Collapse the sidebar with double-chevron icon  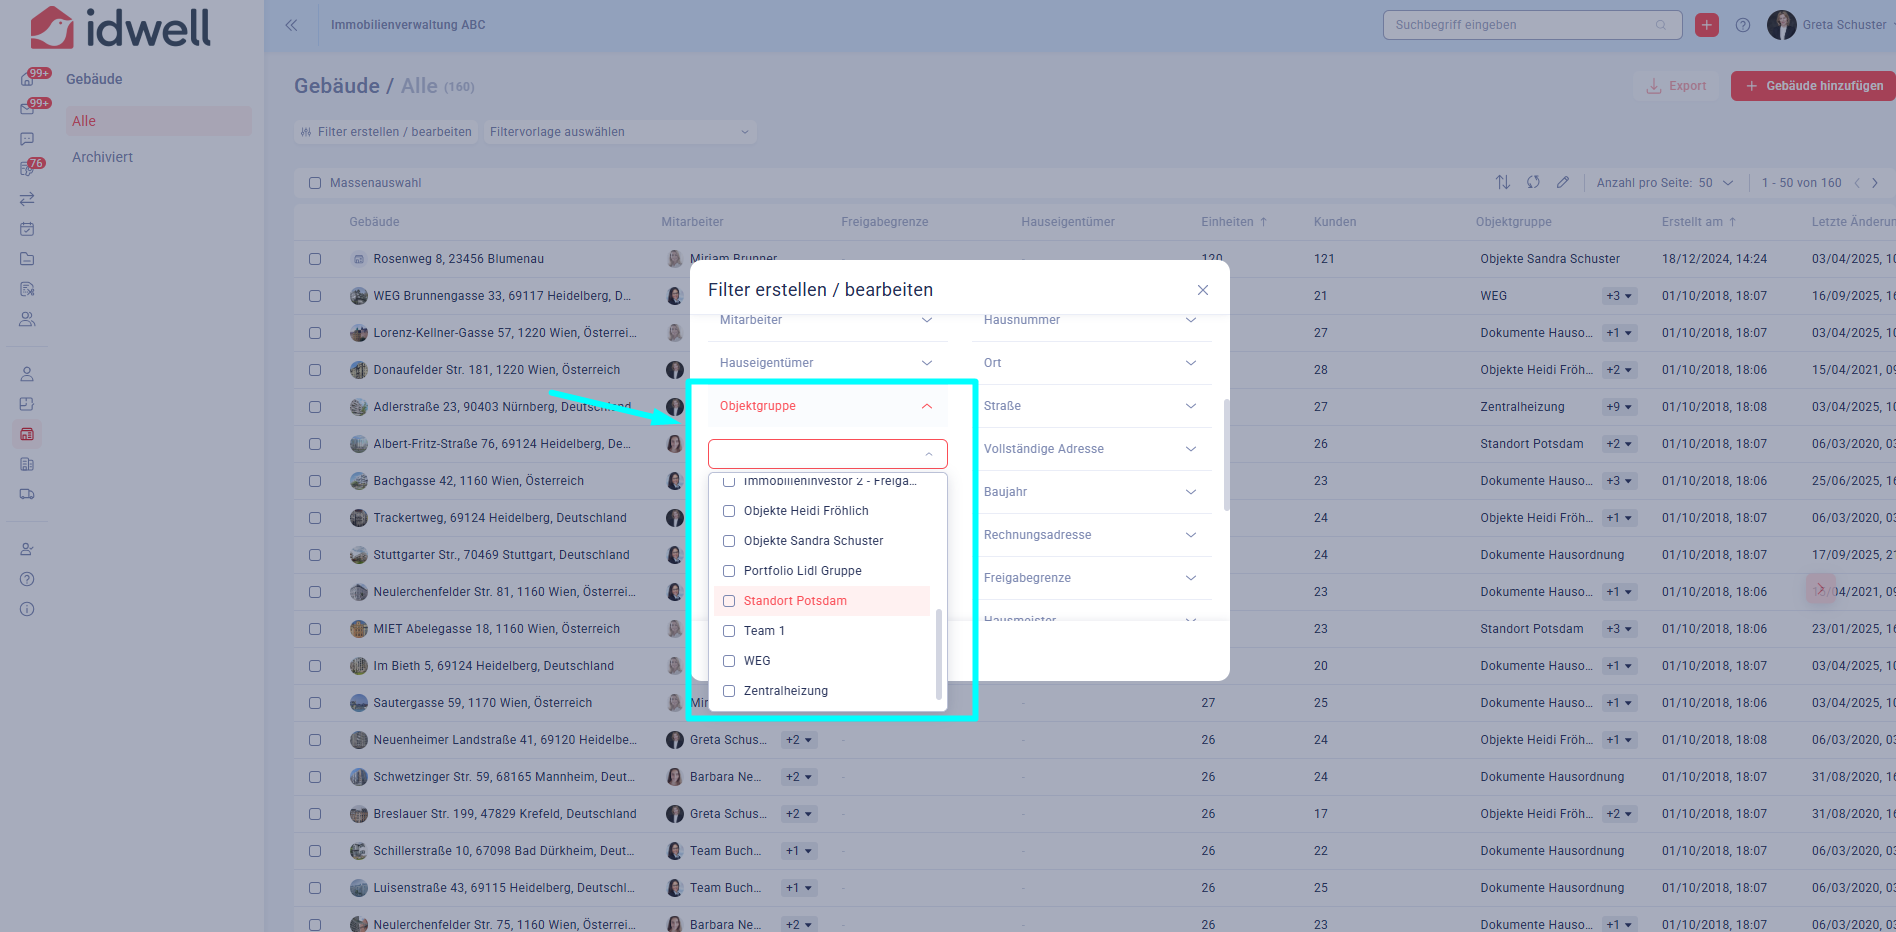coord(291,25)
